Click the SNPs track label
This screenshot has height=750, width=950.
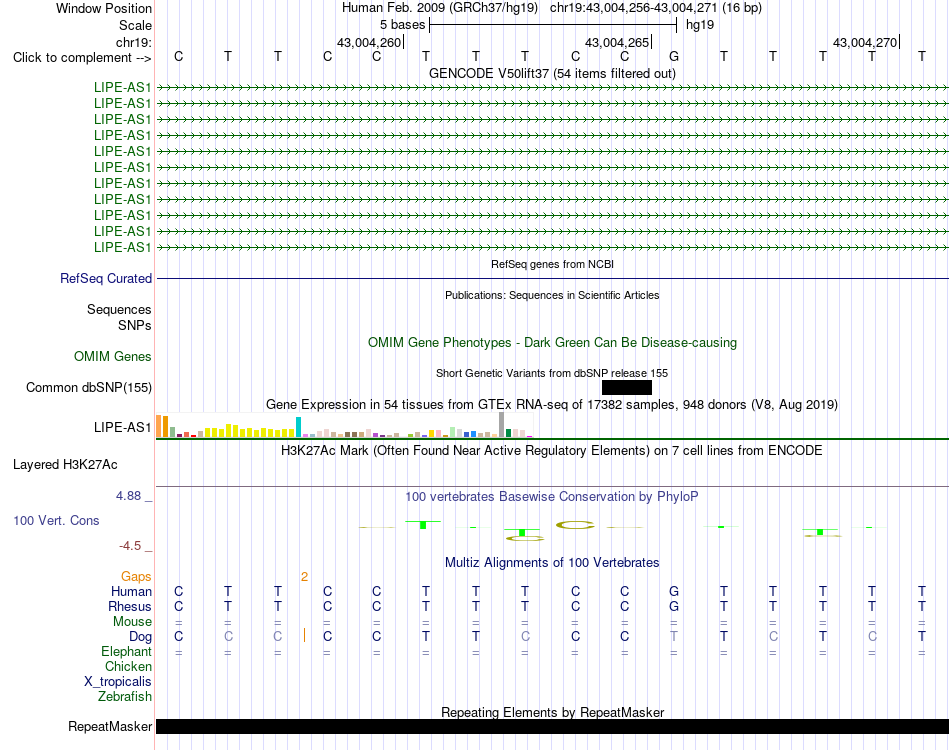click(135, 325)
